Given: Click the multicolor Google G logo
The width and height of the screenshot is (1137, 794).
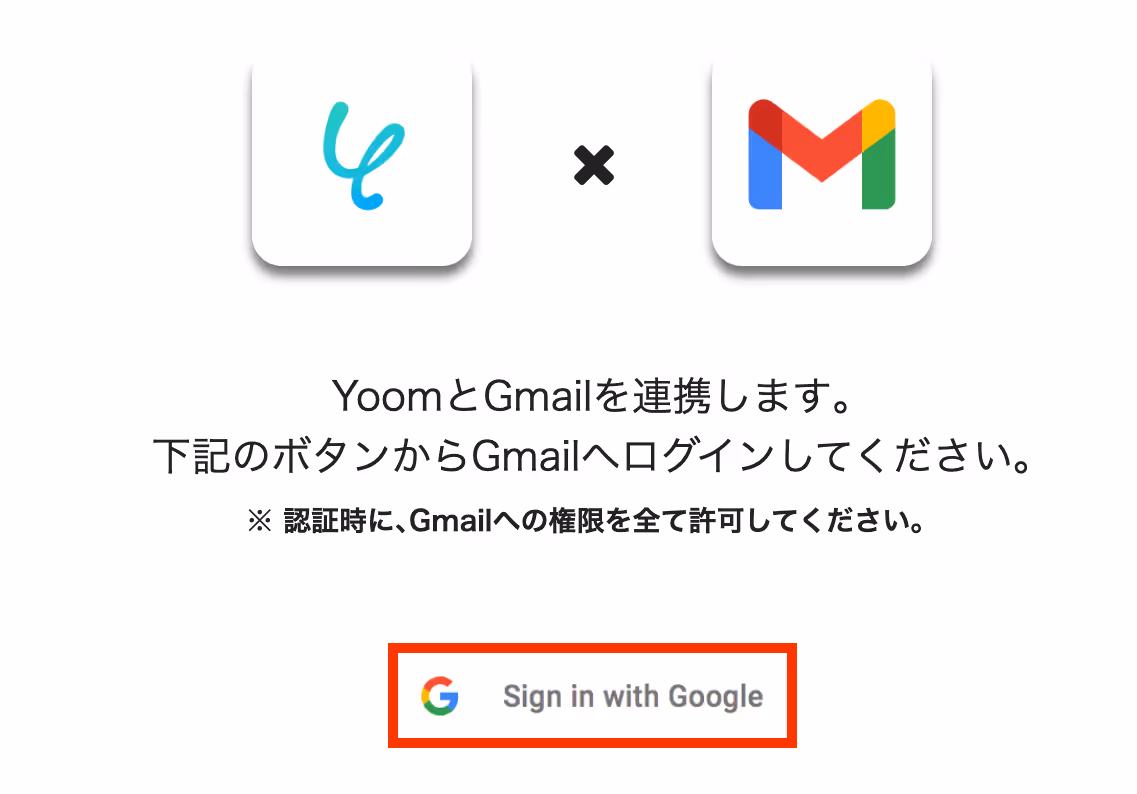Looking at the screenshot, I should click(x=440, y=696).
